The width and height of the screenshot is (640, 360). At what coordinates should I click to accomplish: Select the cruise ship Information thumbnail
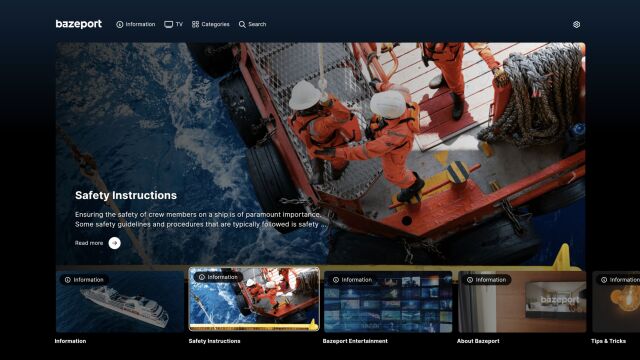pos(120,302)
